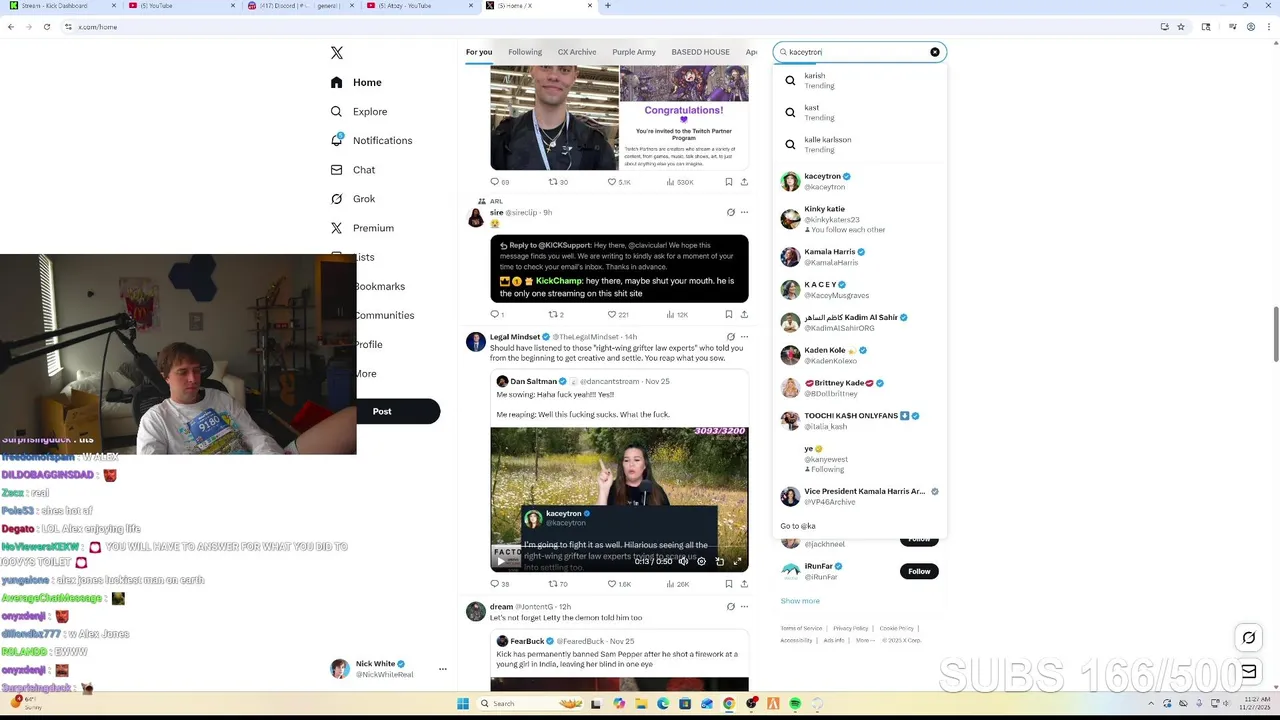This screenshot has width=1280, height=720.
Task: Go to Home in X sidebar
Action: tap(356, 83)
